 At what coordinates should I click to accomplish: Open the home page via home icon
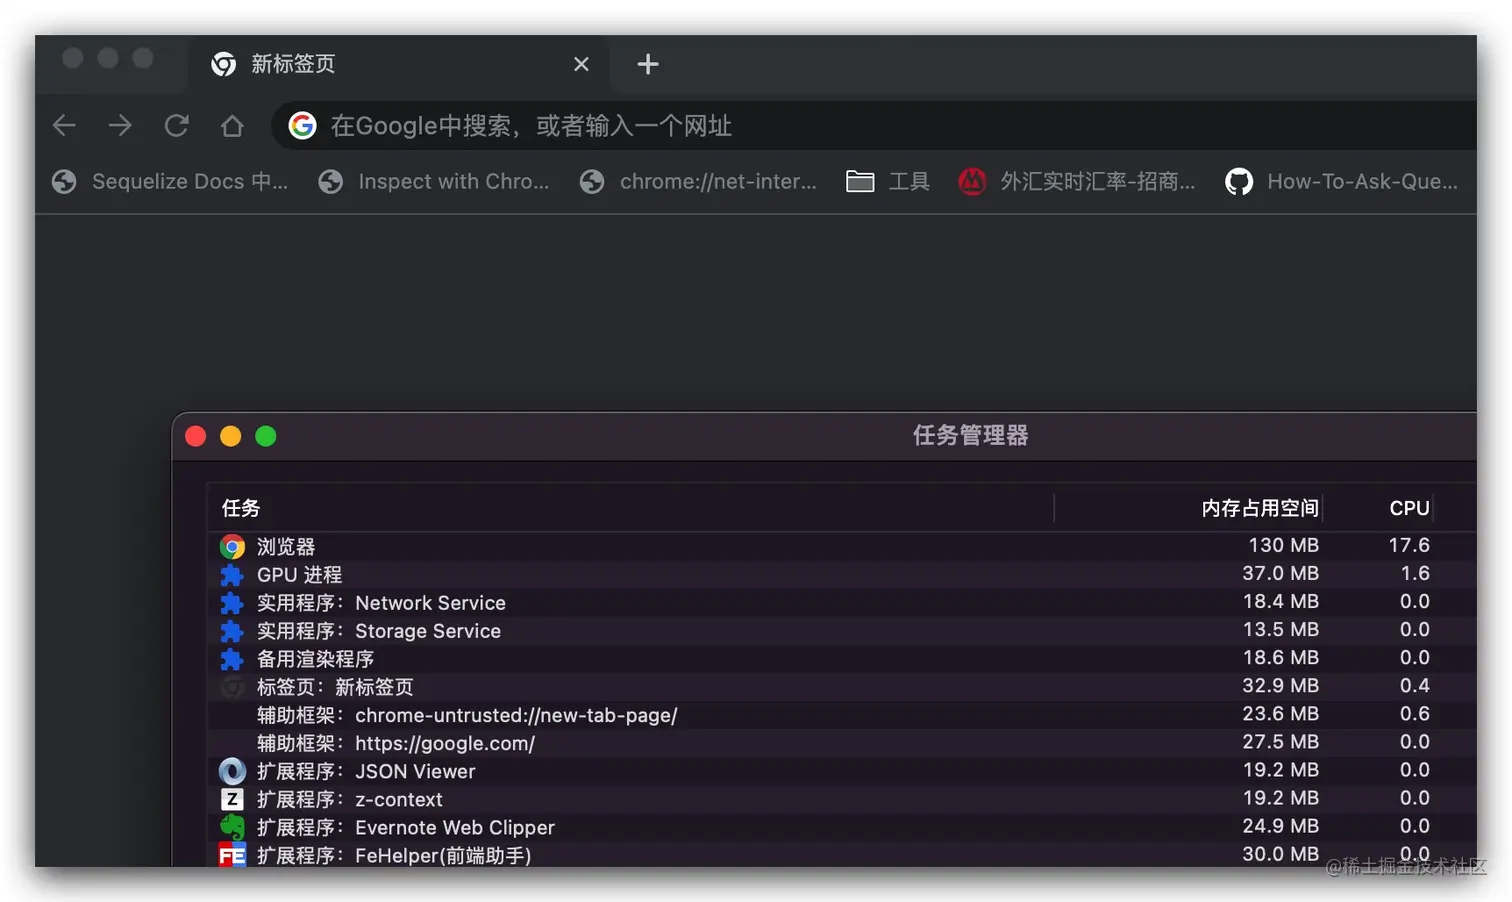point(232,125)
